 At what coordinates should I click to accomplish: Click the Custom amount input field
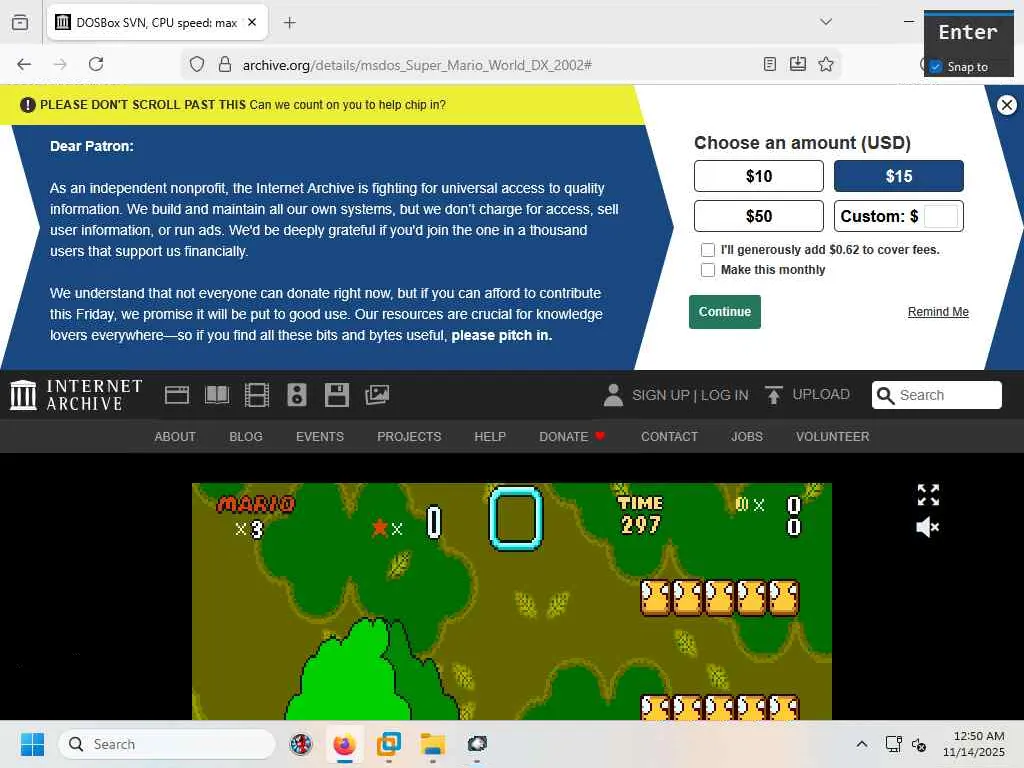point(941,216)
